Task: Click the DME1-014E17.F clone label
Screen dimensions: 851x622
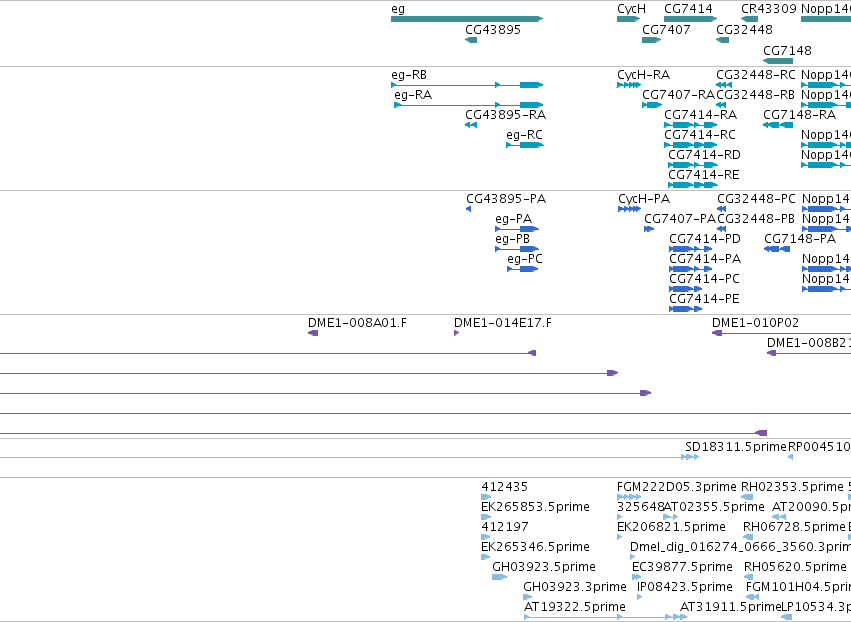Action: tap(503, 323)
